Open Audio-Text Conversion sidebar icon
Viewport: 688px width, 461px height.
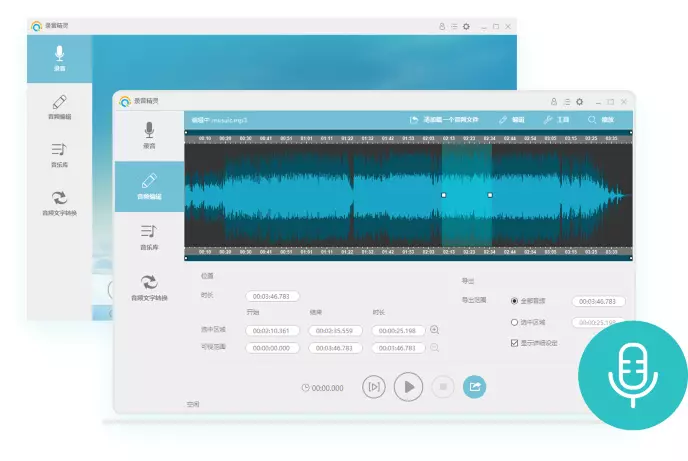[149, 287]
